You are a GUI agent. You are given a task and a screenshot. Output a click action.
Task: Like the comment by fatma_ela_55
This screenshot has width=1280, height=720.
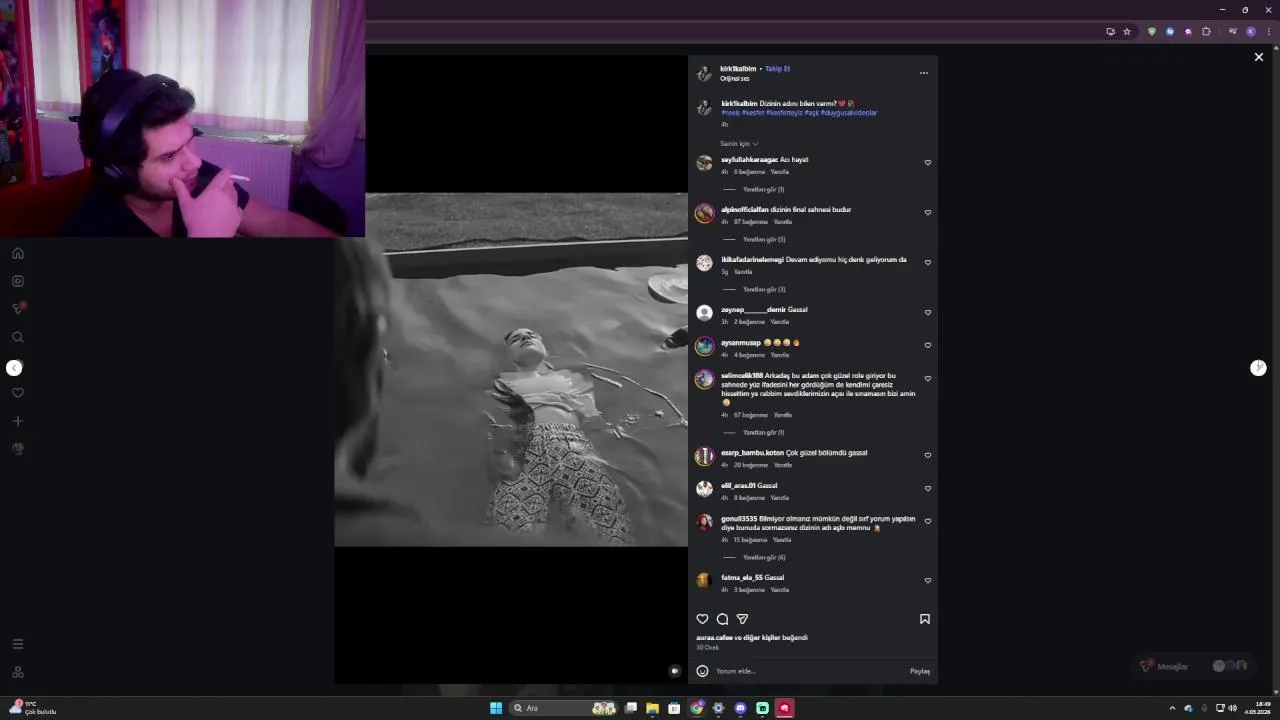(927, 581)
